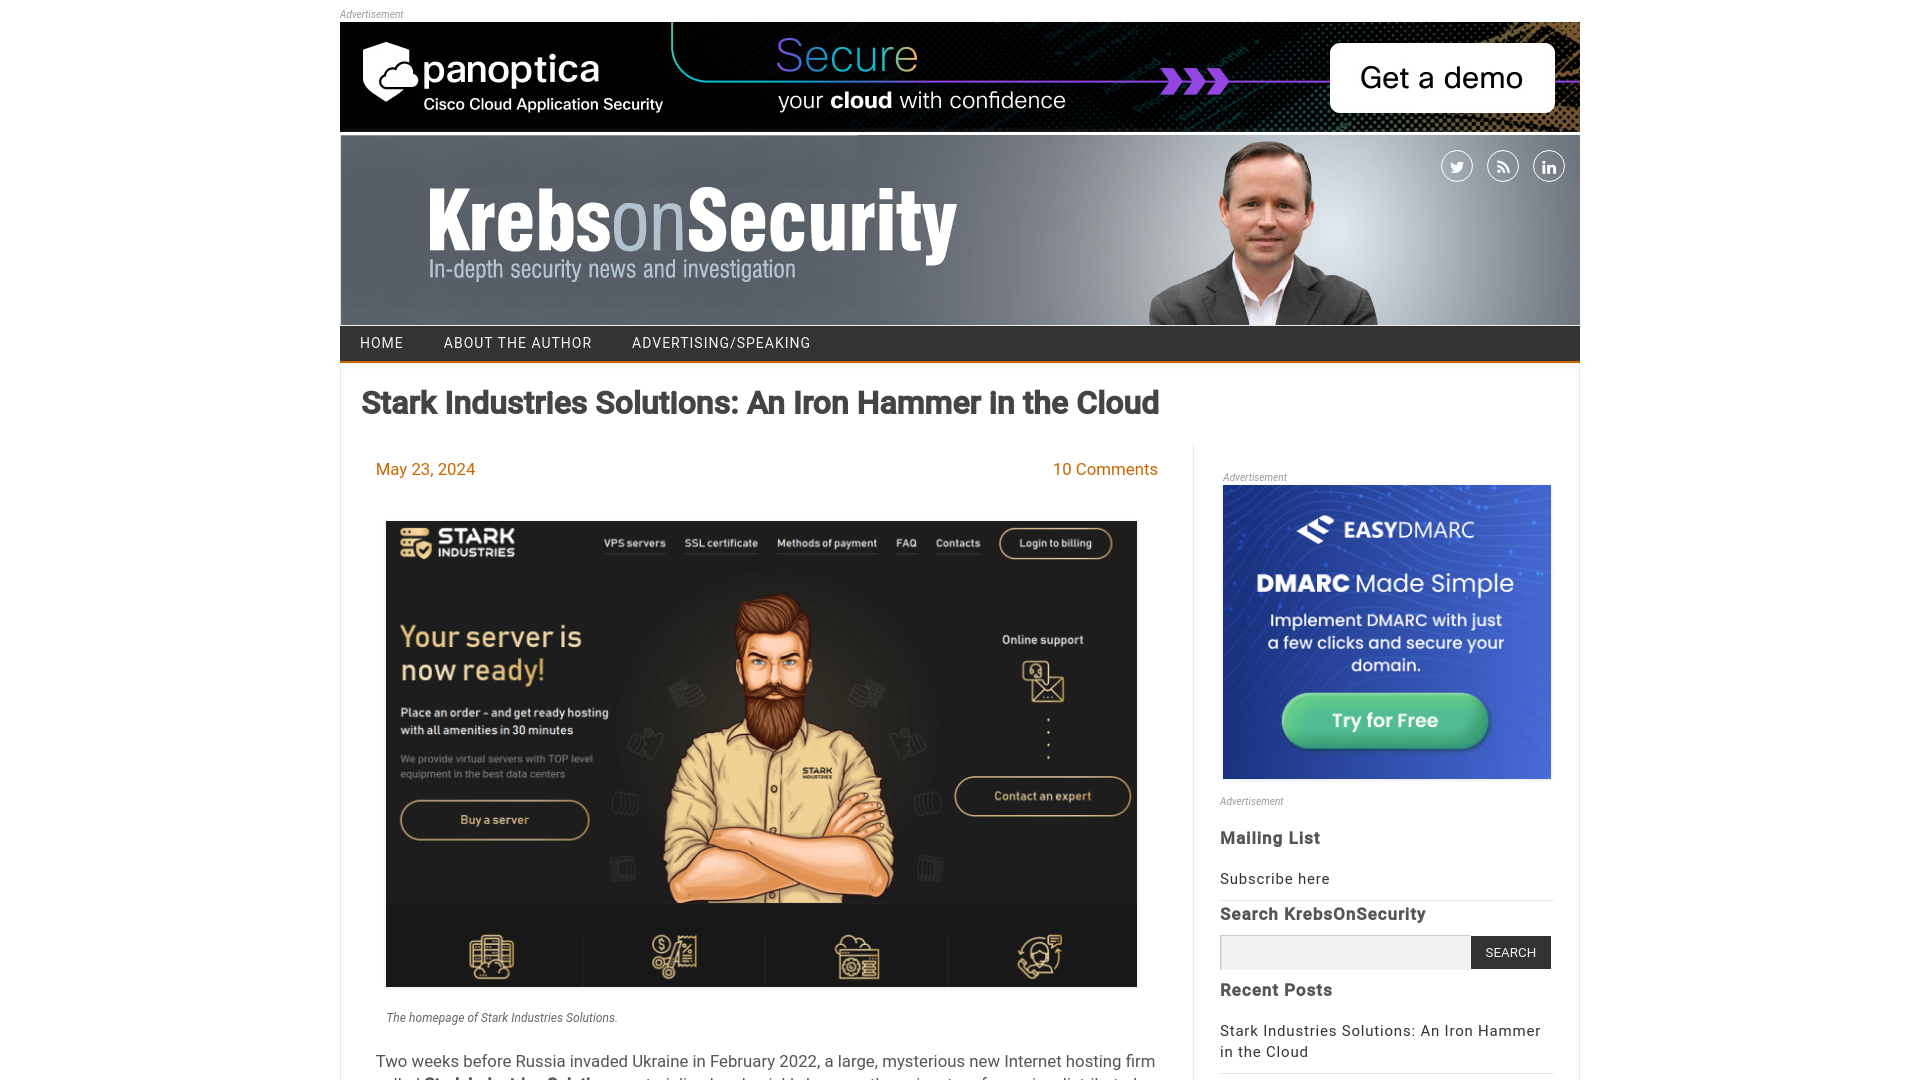The width and height of the screenshot is (1920, 1080).
Task: Click the Stark Industries homepage thumbnail image
Action: (761, 753)
